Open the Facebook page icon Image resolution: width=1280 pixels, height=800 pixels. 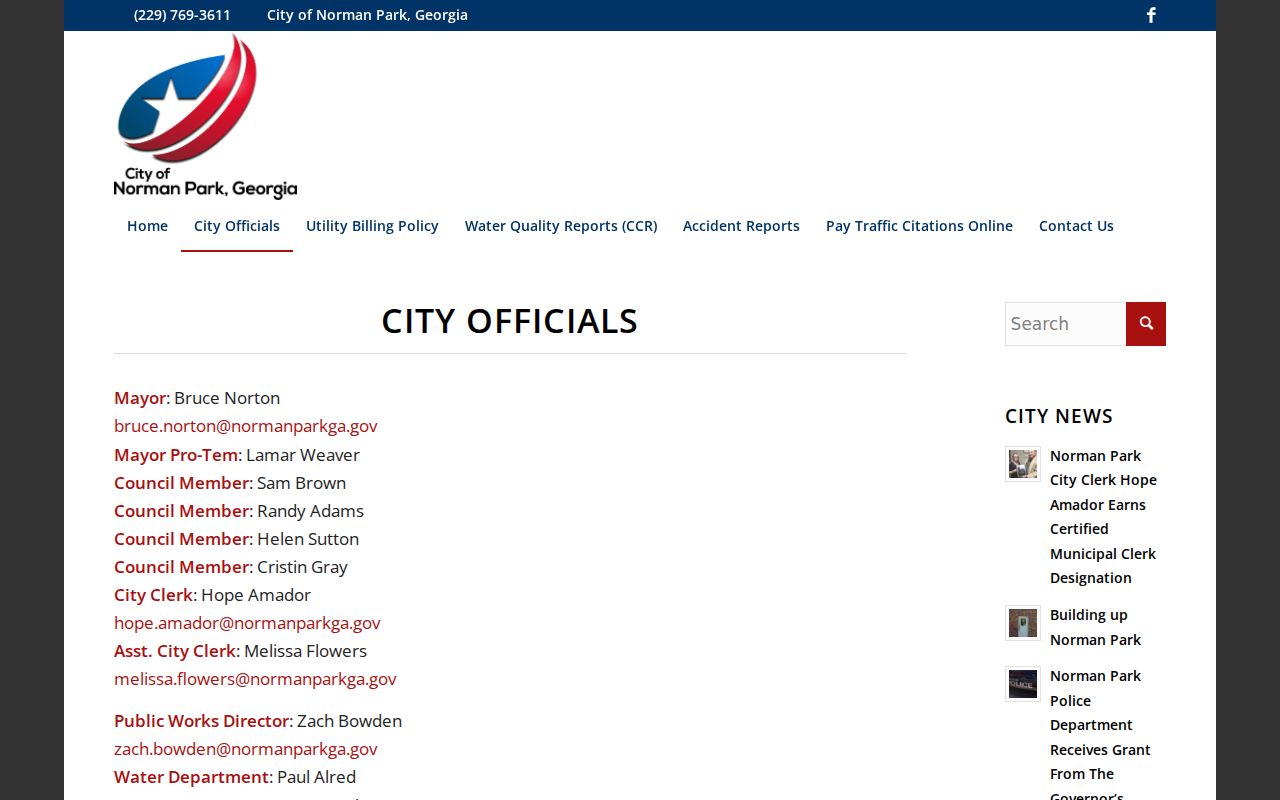(x=1151, y=15)
